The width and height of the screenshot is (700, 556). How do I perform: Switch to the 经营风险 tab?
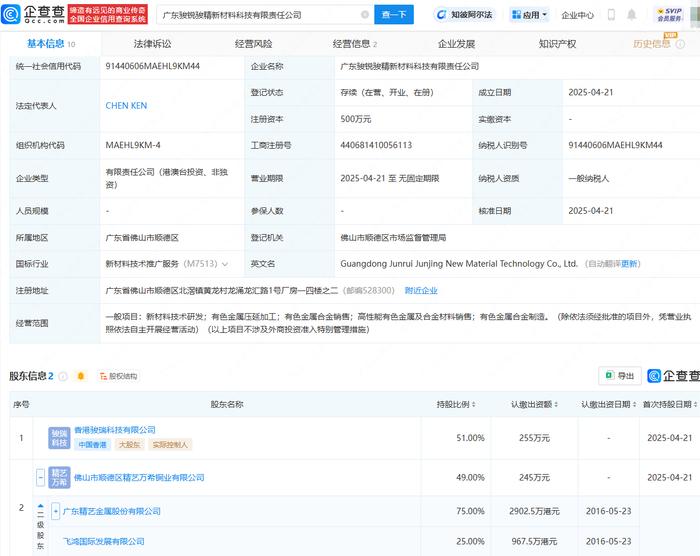pyautogui.click(x=253, y=44)
